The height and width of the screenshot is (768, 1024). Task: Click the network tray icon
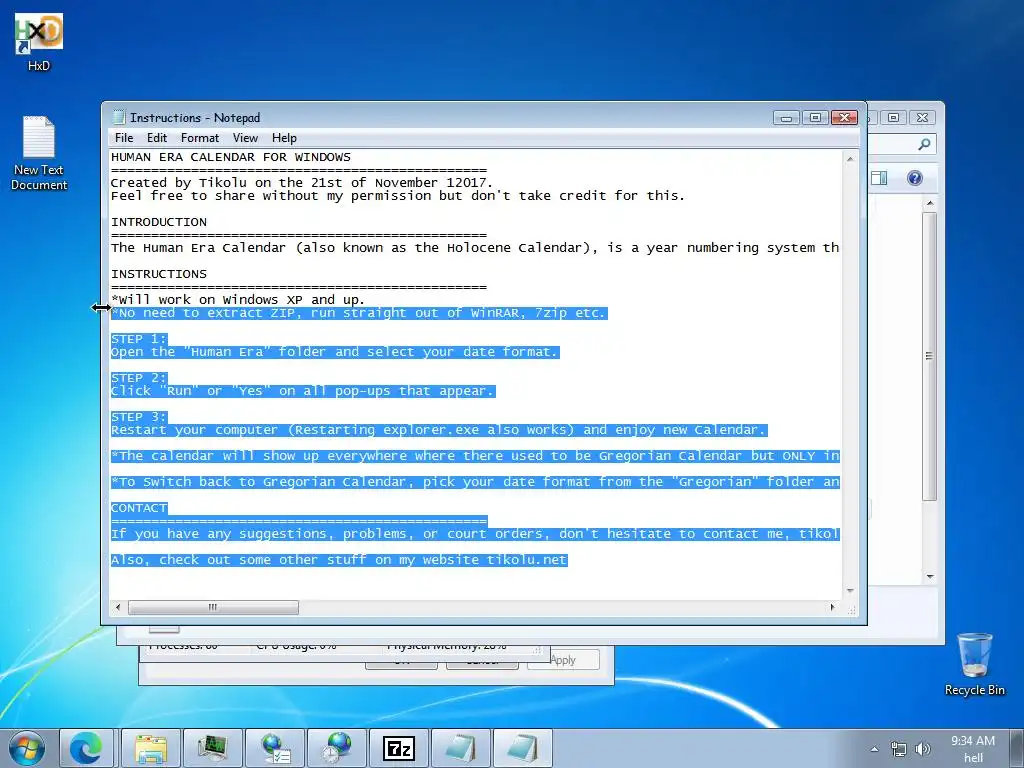pos(899,749)
